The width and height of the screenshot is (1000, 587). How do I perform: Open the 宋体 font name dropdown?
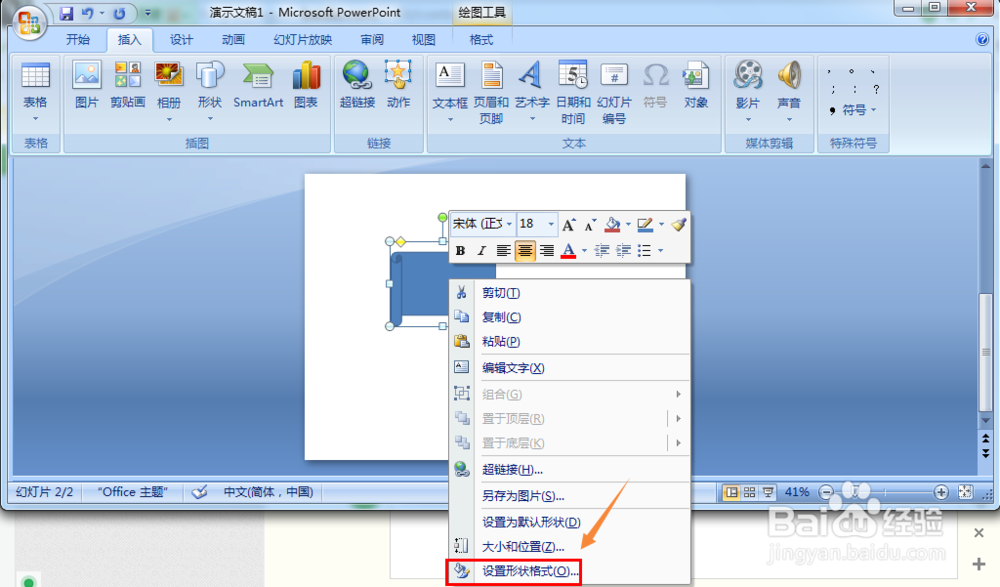click(x=482, y=224)
